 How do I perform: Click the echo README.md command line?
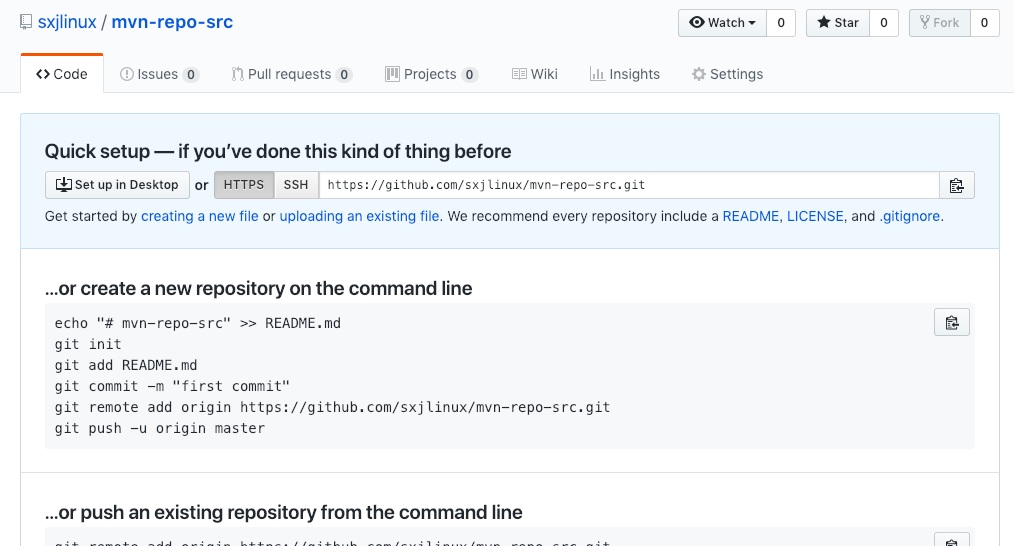pos(197,323)
